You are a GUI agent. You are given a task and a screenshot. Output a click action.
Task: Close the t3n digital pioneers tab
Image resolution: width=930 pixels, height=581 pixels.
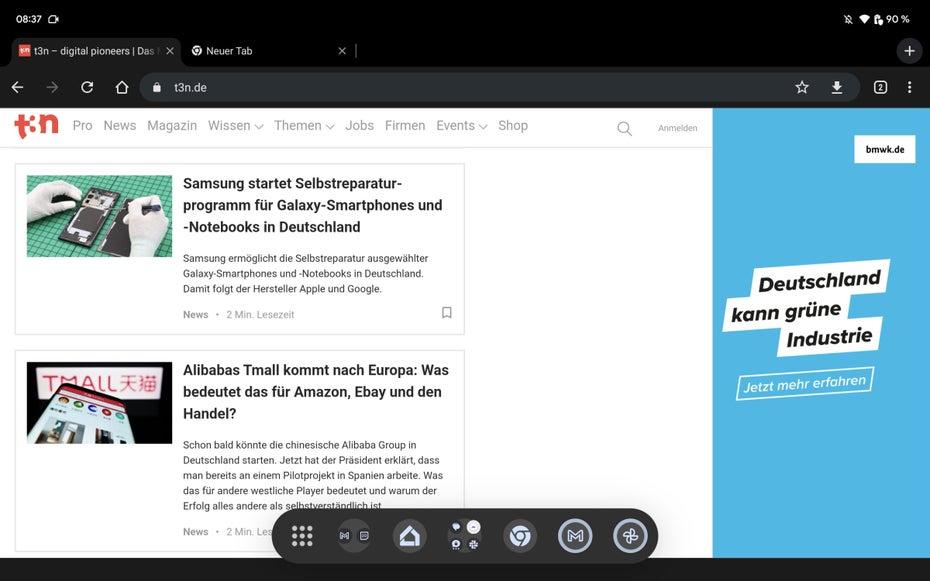[170, 51]
